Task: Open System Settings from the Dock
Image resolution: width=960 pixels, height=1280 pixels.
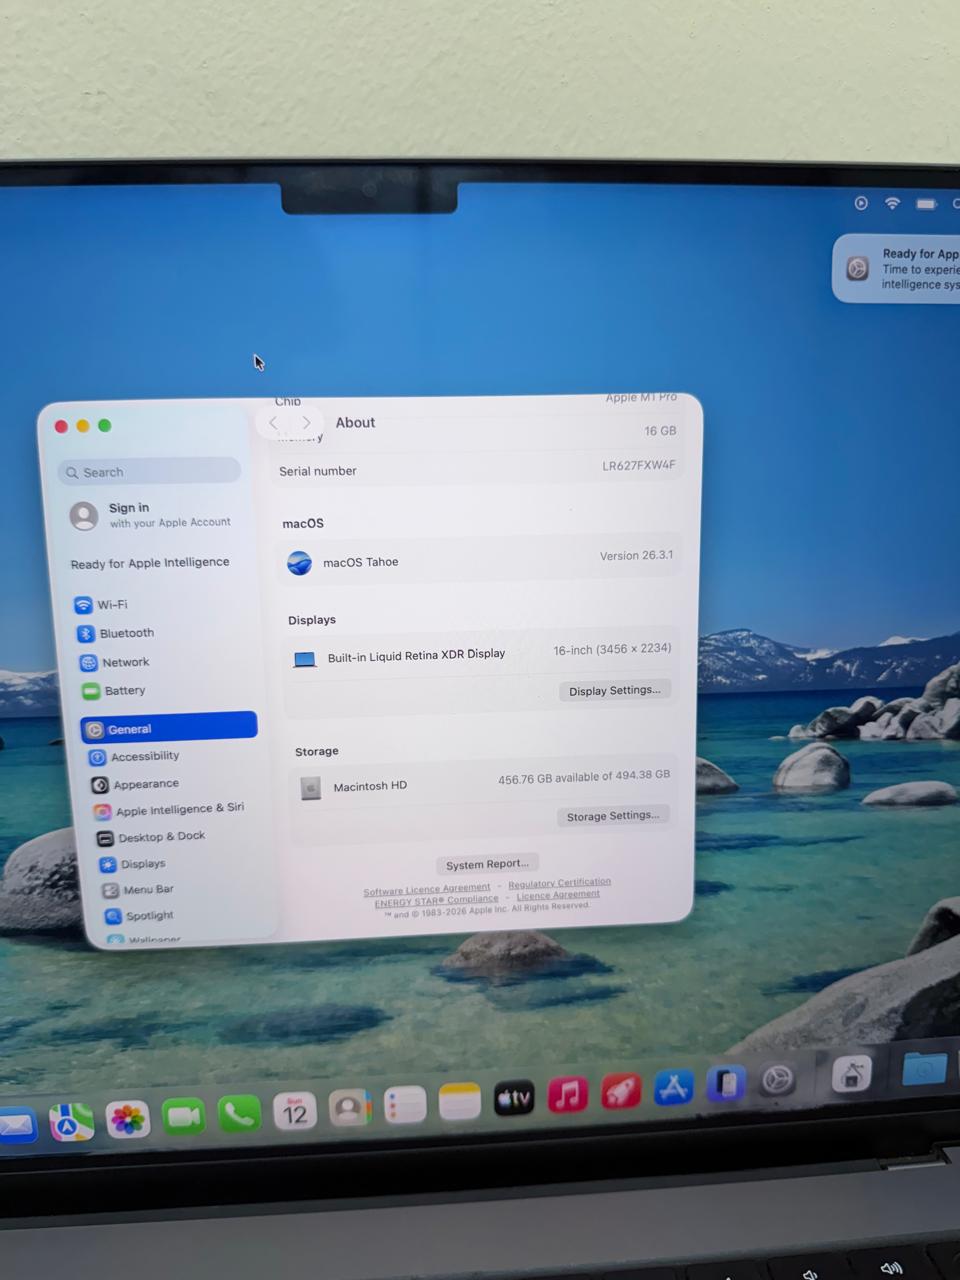Action: (x=777, y=1080)
